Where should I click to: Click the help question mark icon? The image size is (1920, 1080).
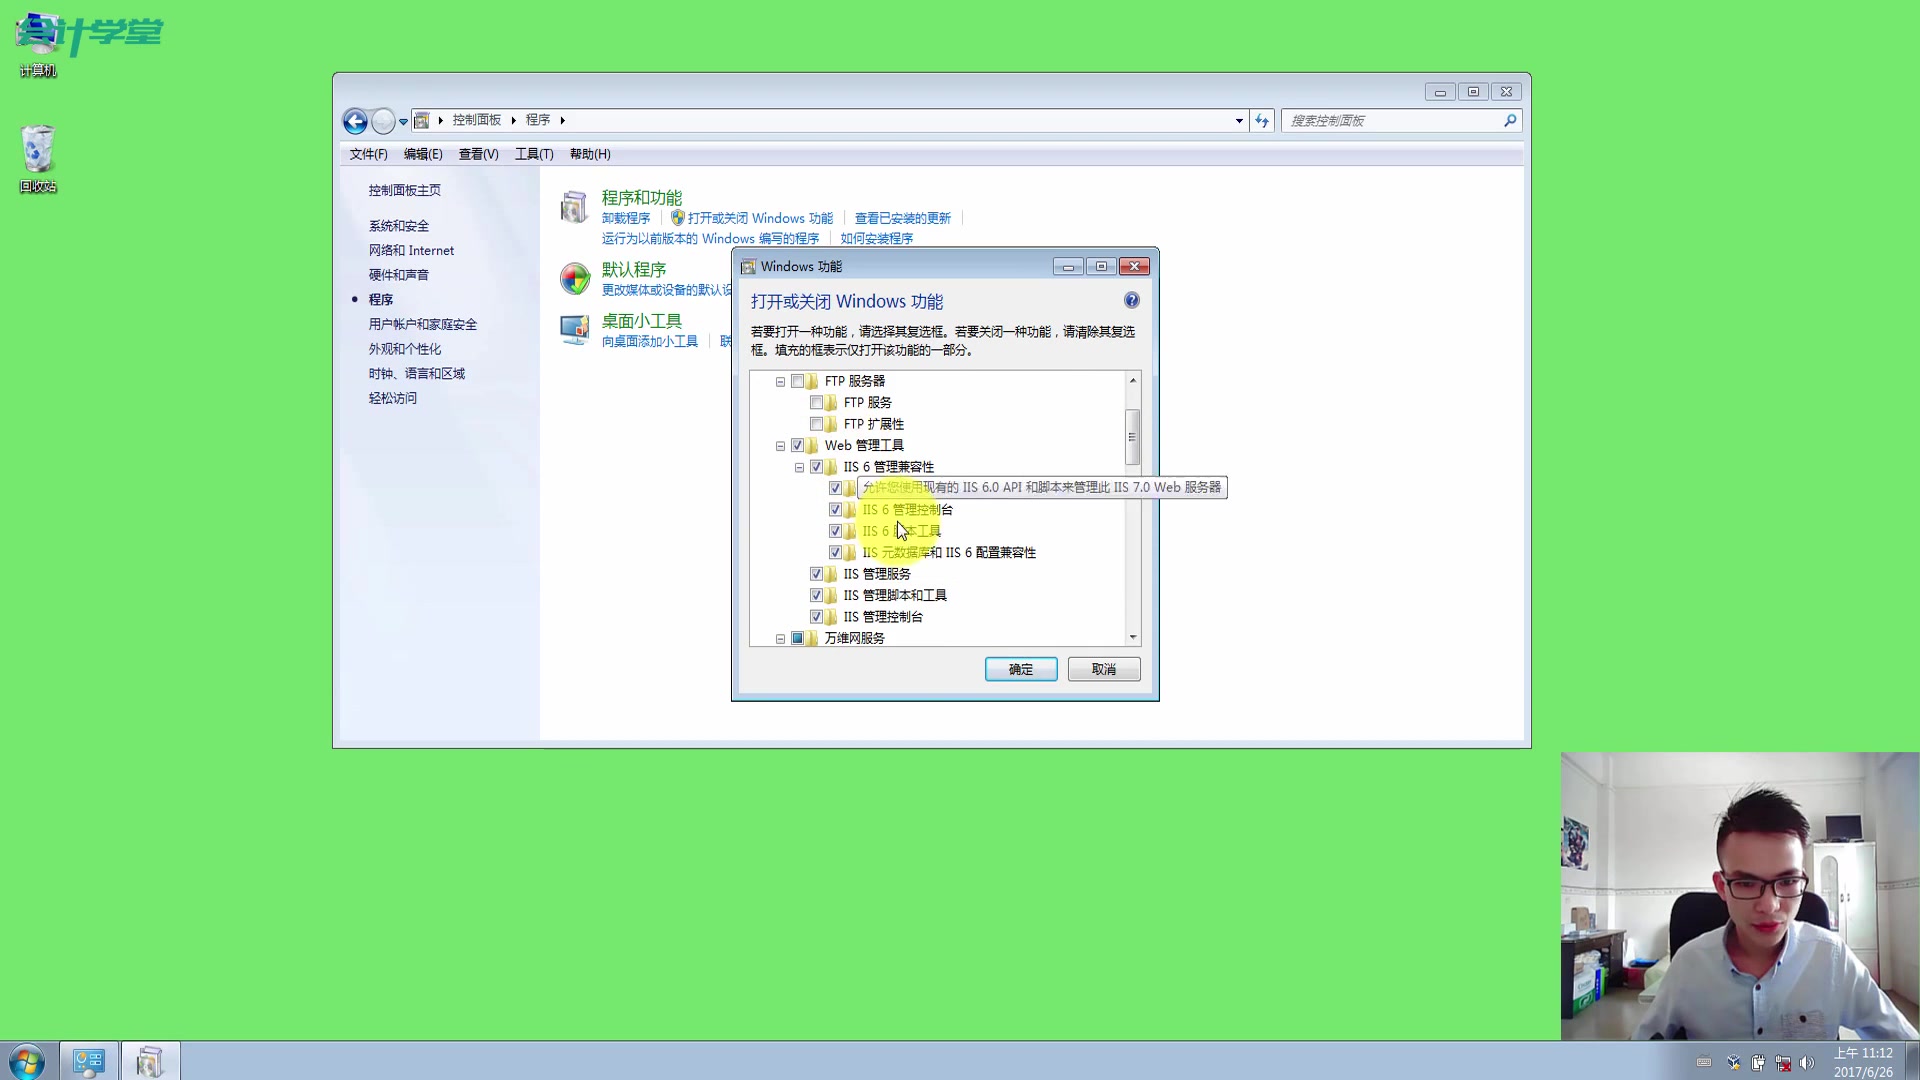pyautogui.click(x=1131, y=300)
